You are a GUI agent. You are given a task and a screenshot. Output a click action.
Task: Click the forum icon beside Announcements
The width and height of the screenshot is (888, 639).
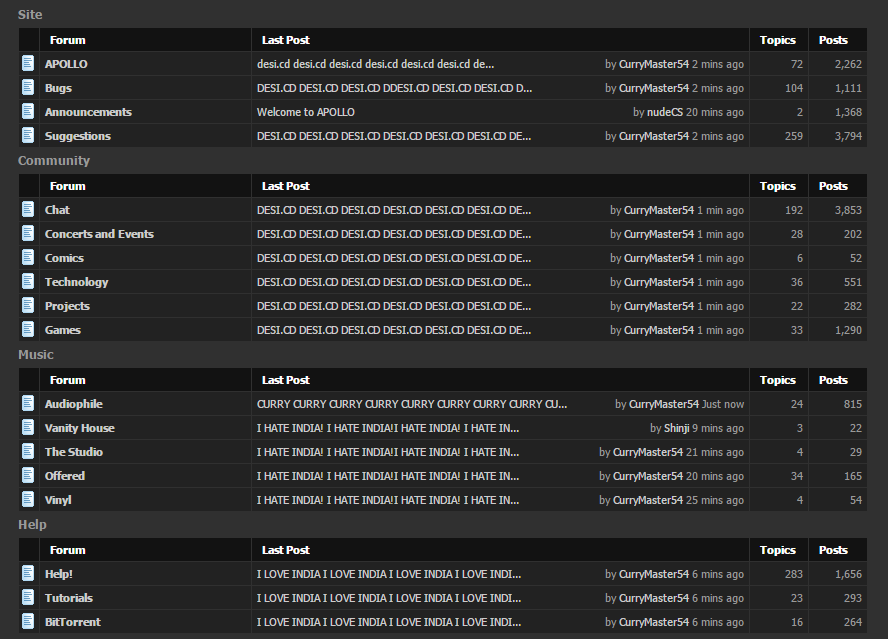(28, 112)
